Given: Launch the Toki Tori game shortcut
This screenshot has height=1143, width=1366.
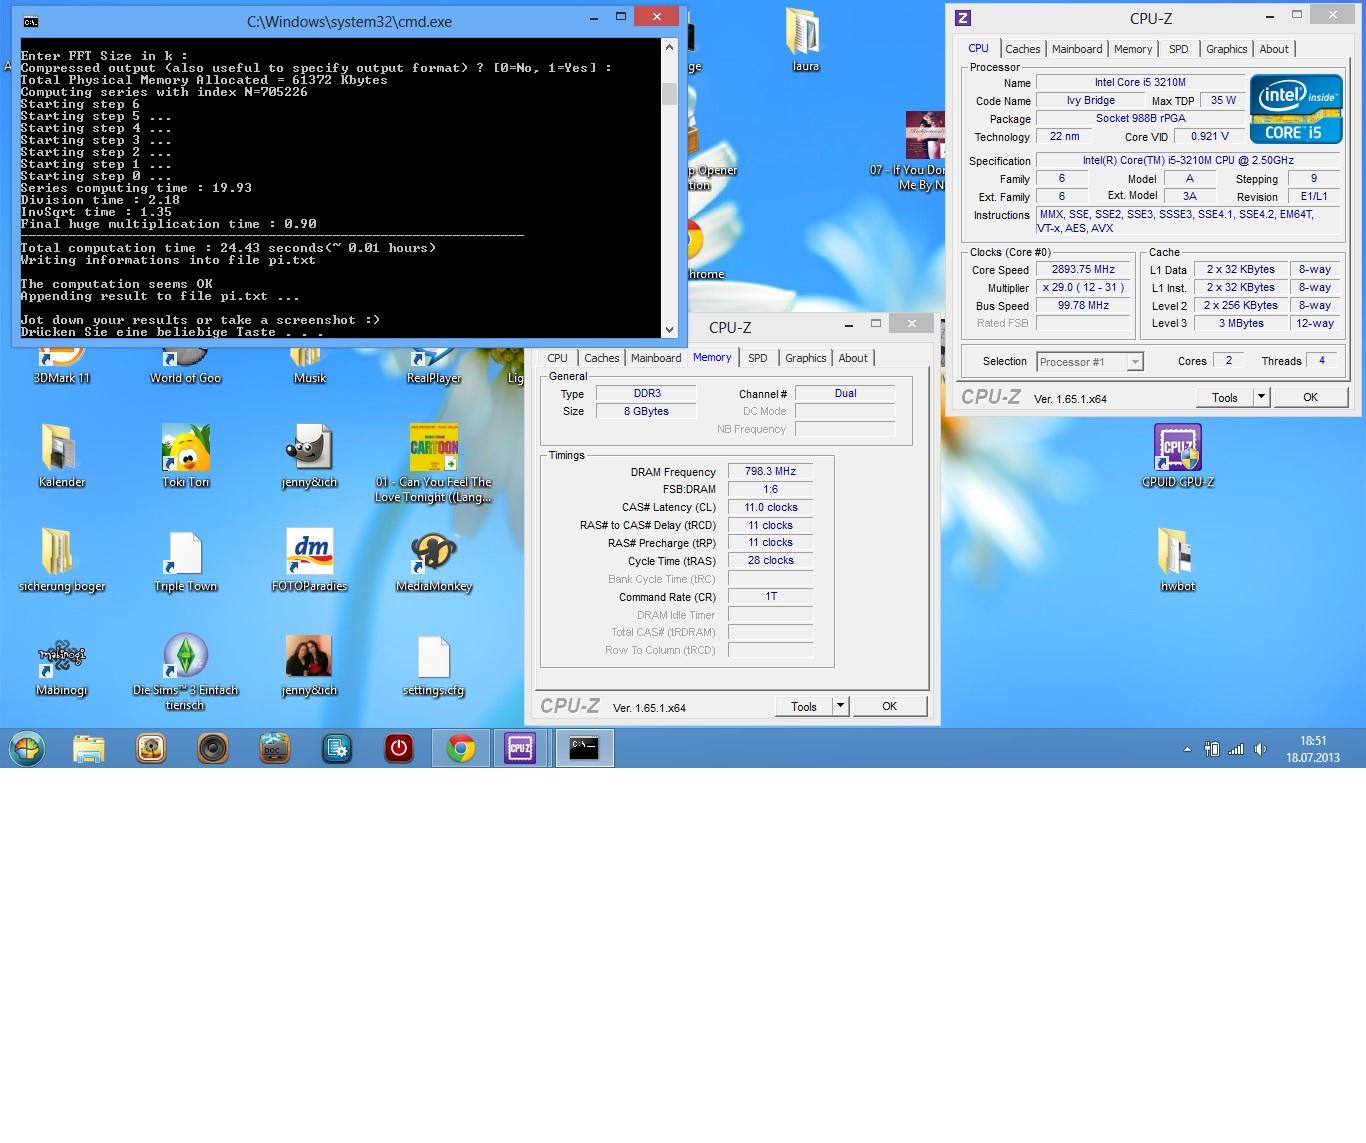Looking at the screenshot, I should click(186, 455).
